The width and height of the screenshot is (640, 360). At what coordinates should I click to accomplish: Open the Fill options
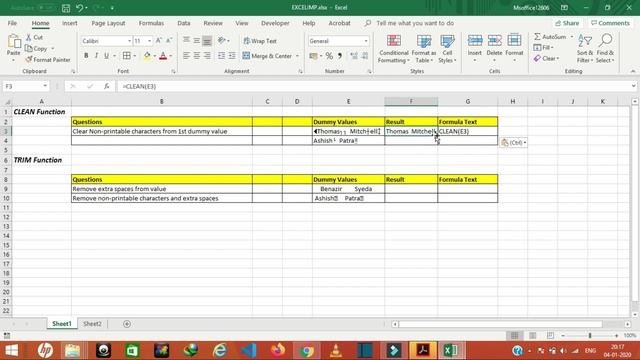pyautogui.click(x=544, y=48)
